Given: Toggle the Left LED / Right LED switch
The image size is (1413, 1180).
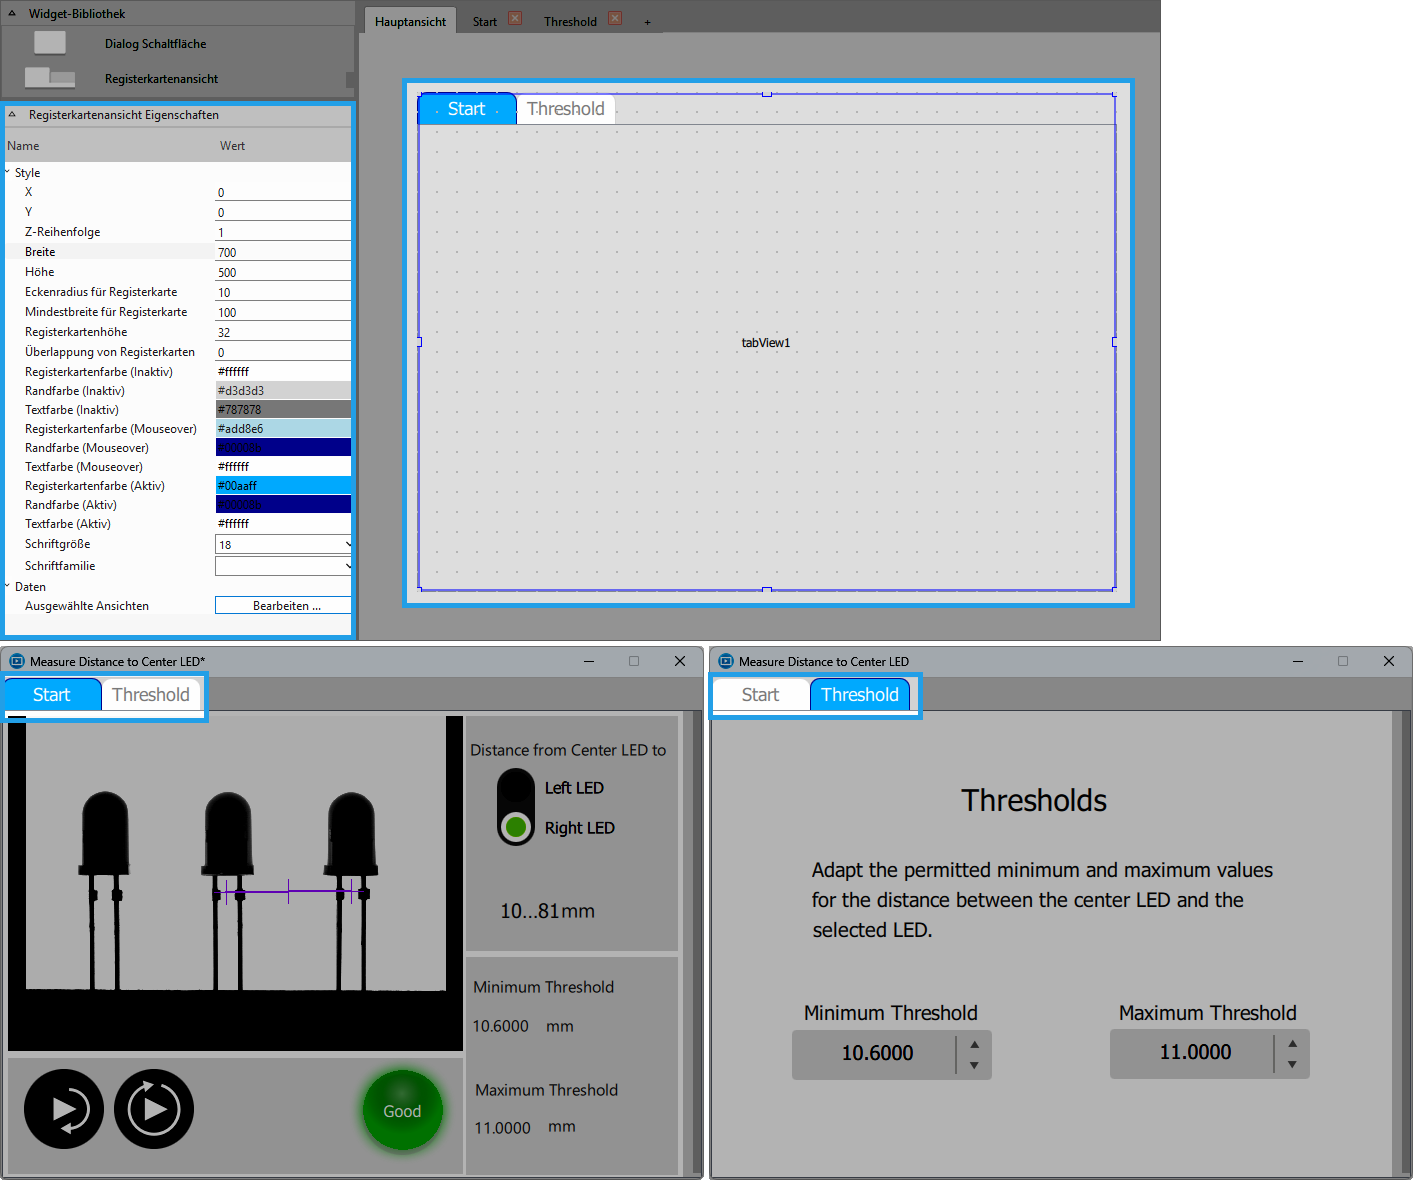Looking at the screenshot, I should (516, 807).
